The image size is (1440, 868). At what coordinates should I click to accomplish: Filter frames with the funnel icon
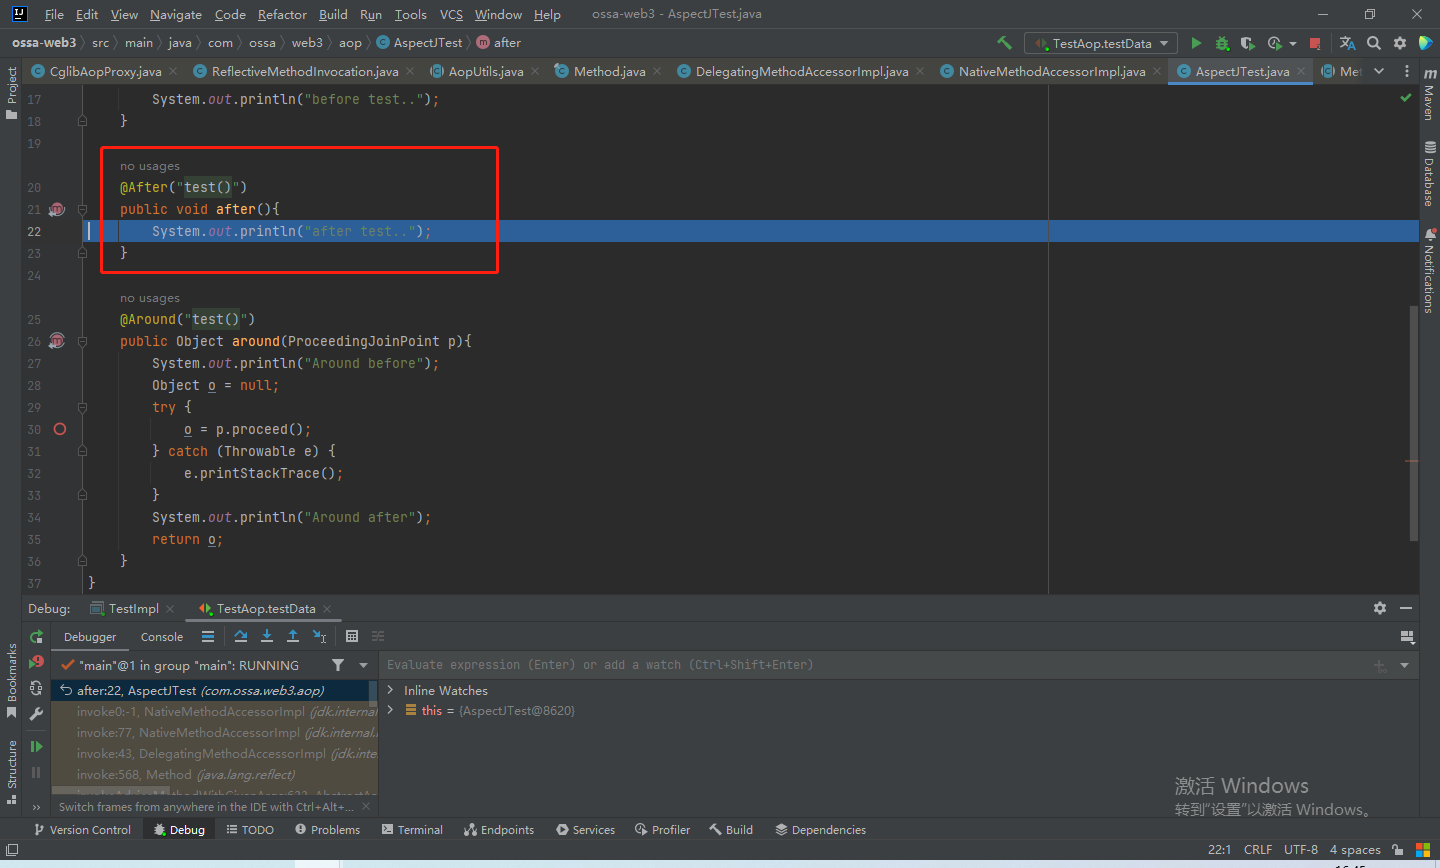[x=338, y=665]
